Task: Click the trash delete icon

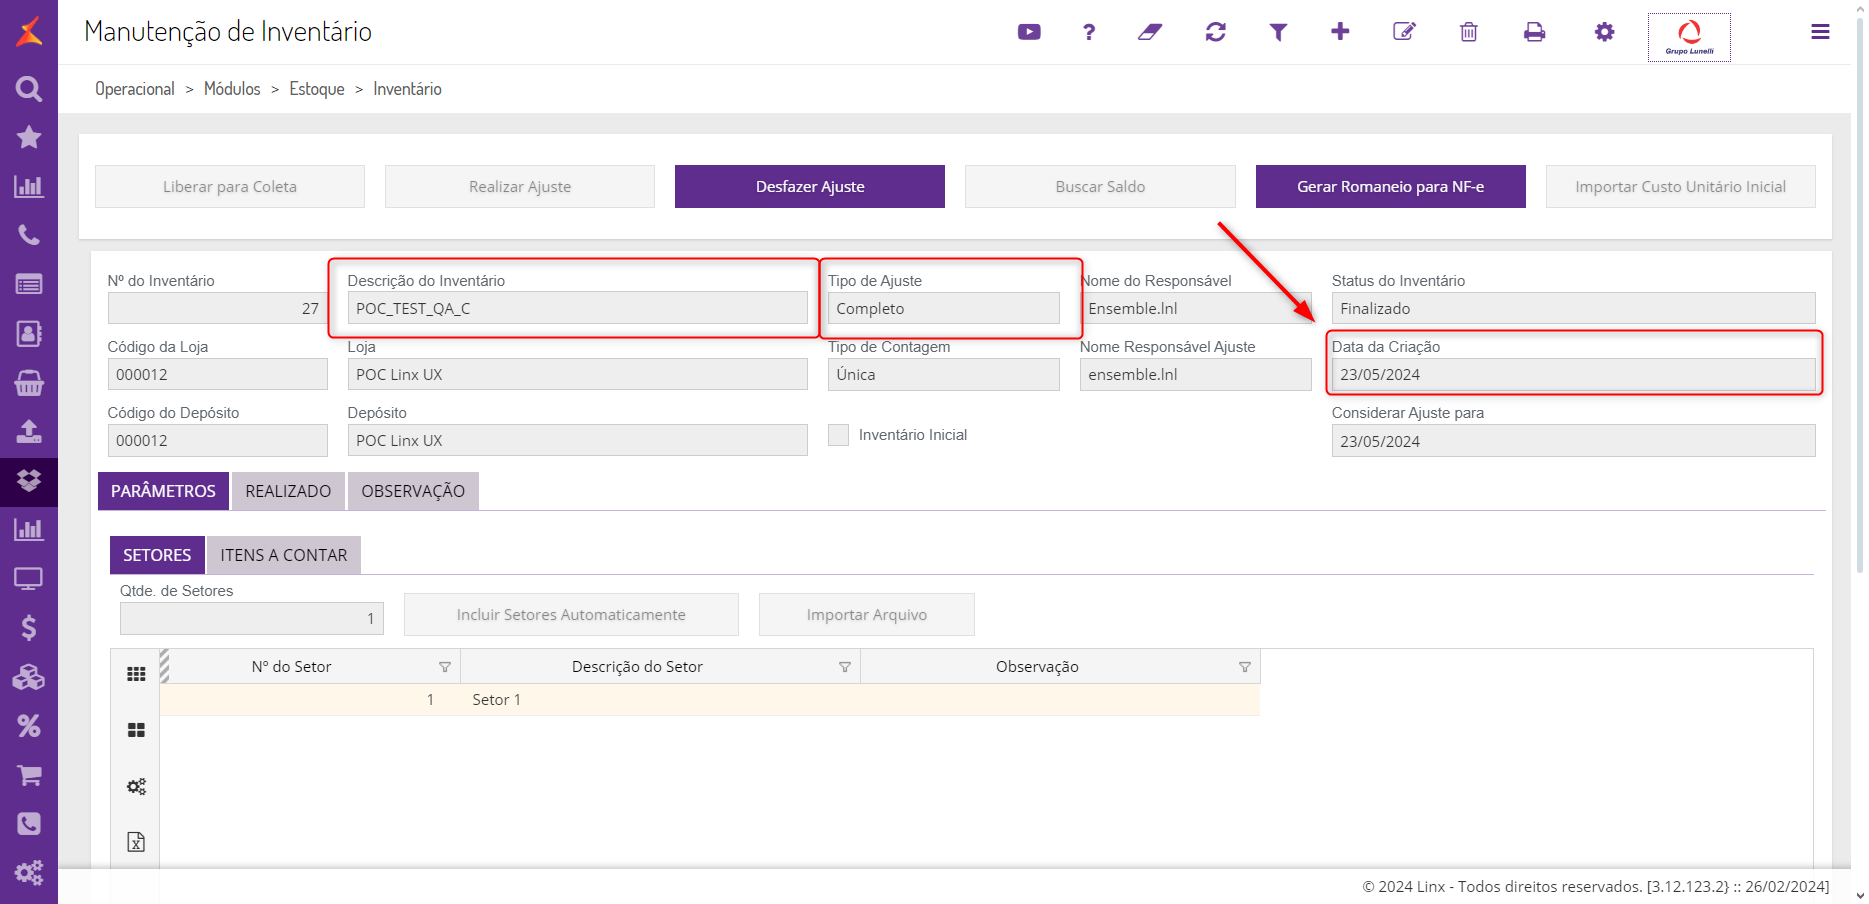Action: [x=1468, y=32]
